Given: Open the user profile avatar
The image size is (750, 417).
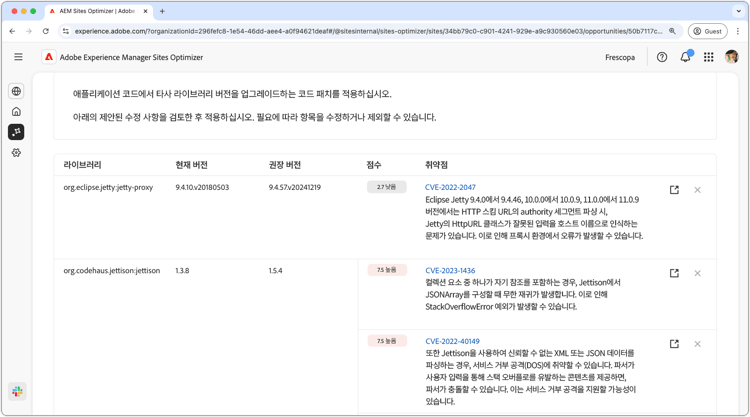Looking at the screenshot, I should click(731, 57).
